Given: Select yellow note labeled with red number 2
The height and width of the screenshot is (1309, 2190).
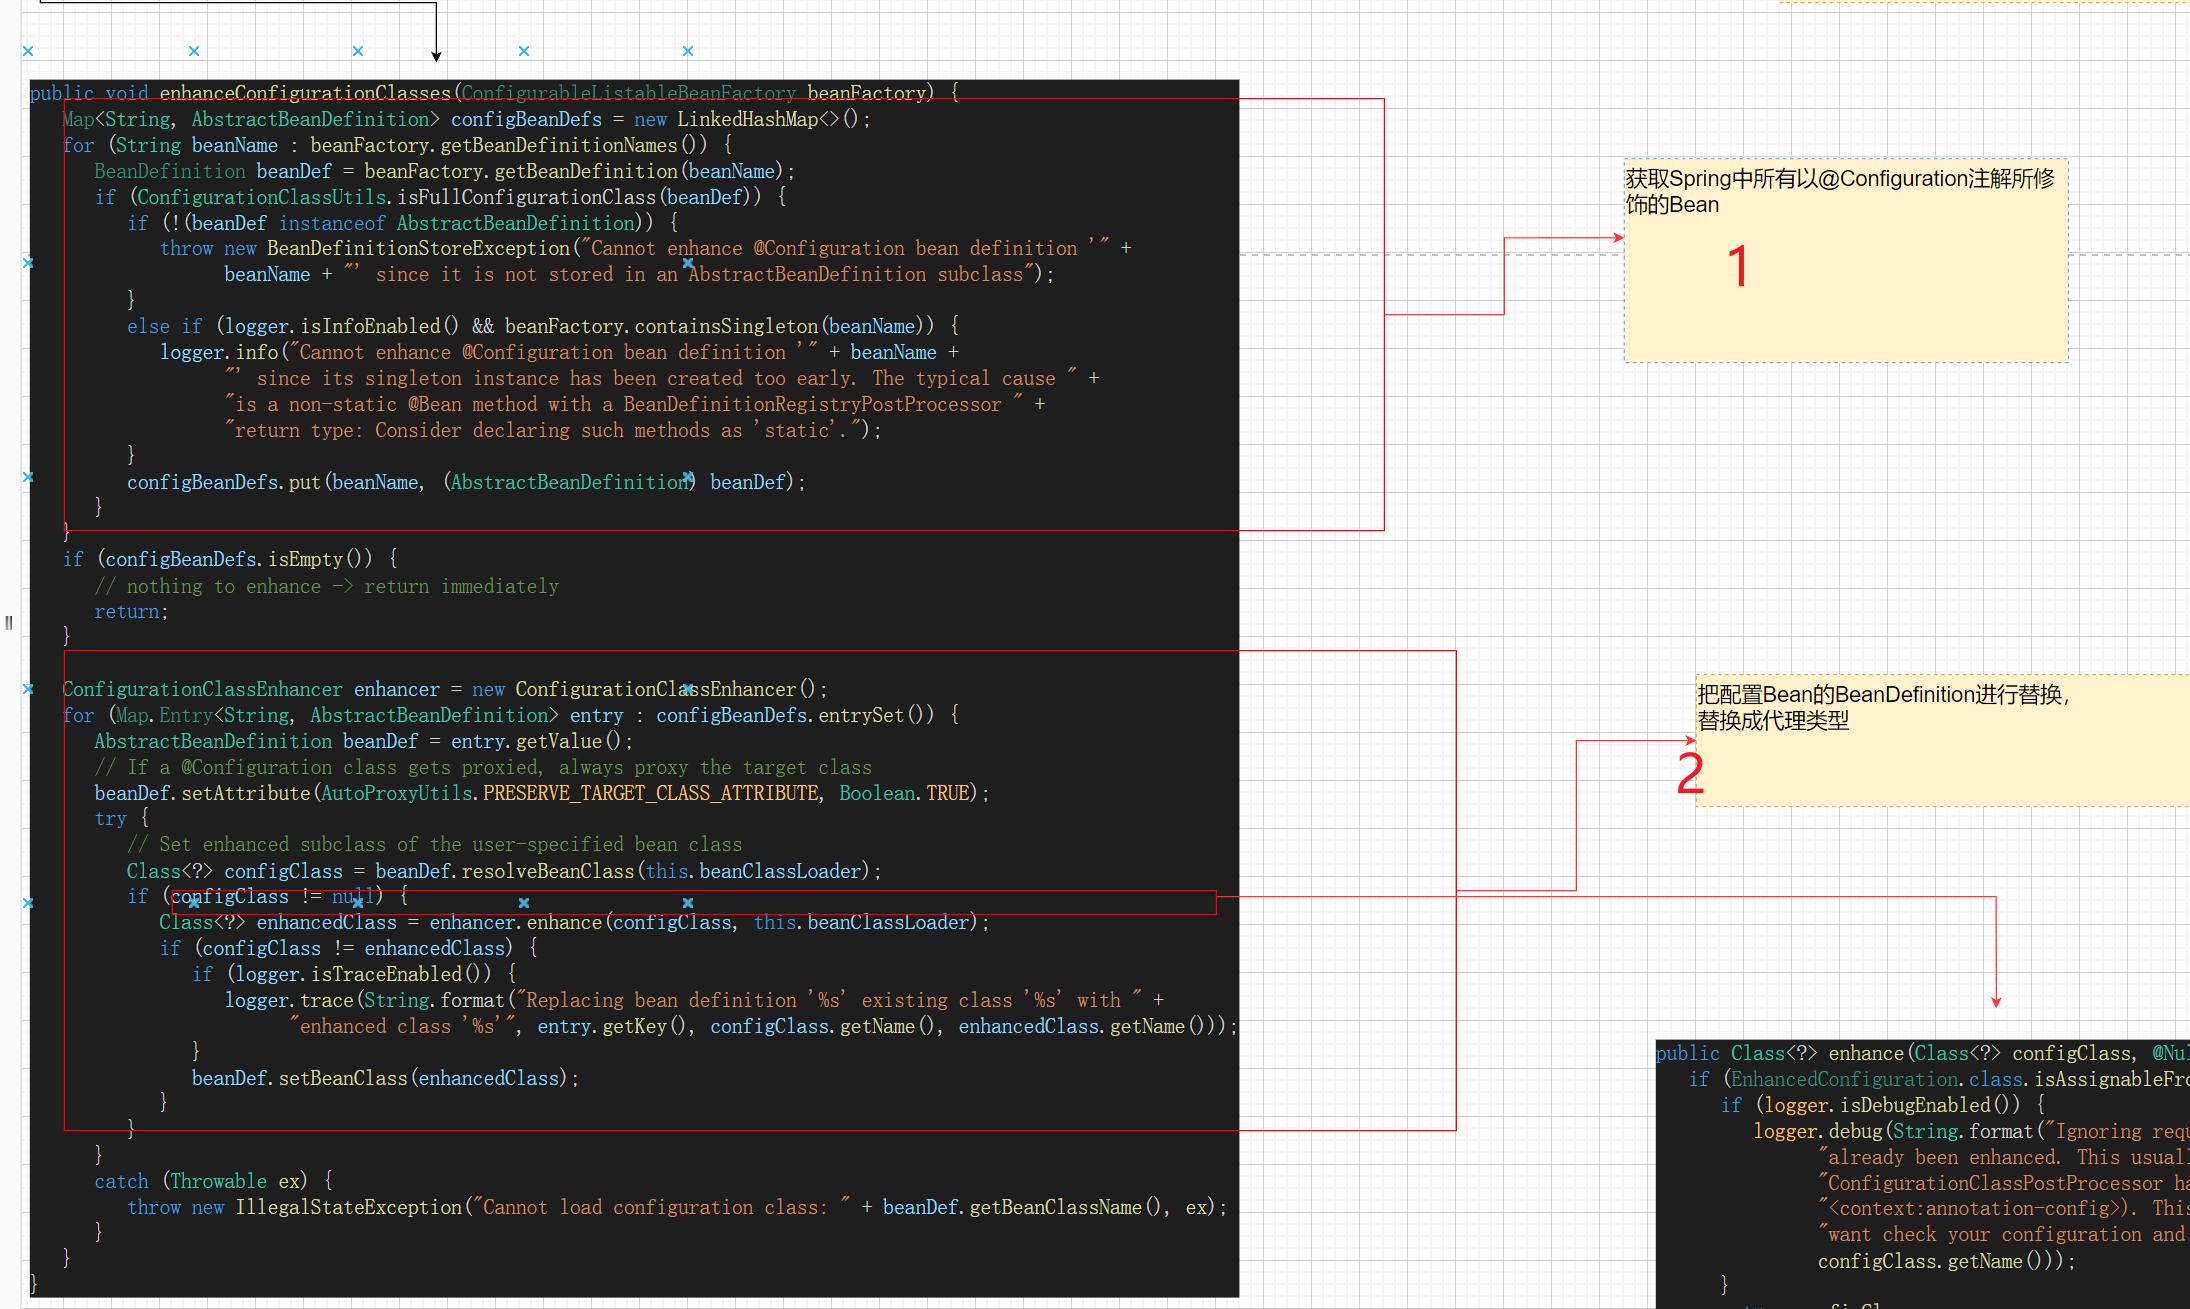Looking at the screenshot, I should [1943, 740].
